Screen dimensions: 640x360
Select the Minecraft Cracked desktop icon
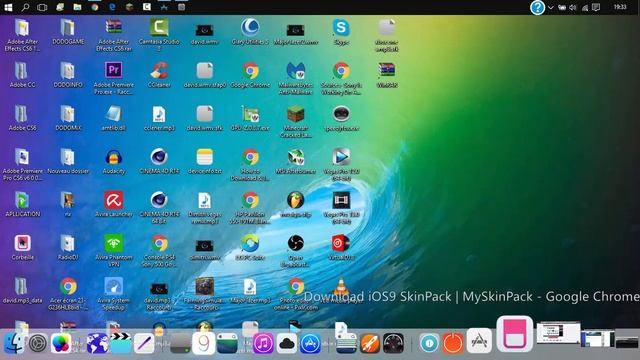pyautogui.click(x=296, y=114)
